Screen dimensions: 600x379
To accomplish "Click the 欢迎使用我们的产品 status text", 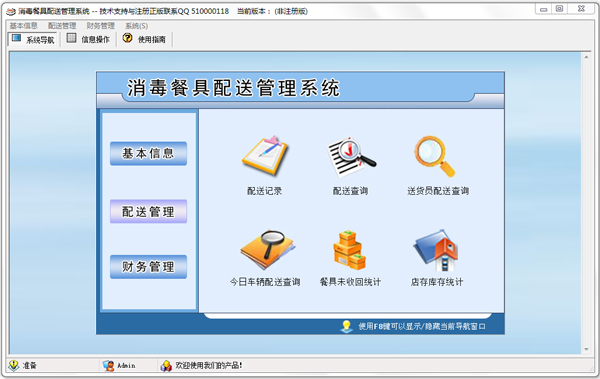I will pos(209,366).
